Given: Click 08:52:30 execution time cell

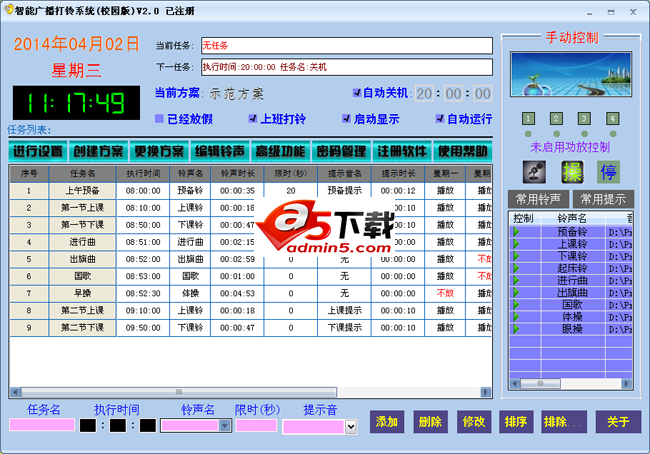Looking at the screenshot, I should [x=143, y=294].
